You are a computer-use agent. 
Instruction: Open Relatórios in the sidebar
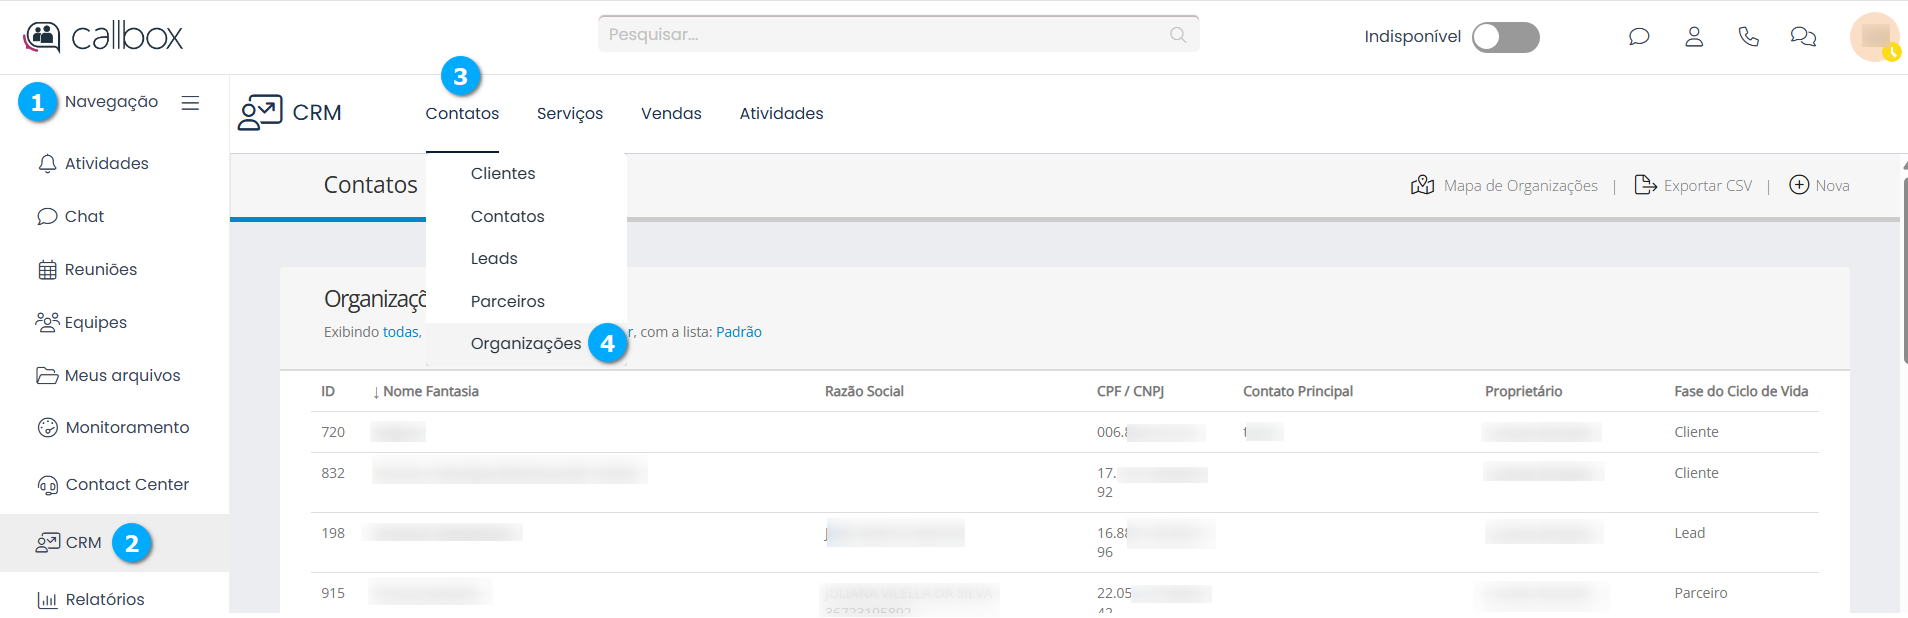coord(104,599)
